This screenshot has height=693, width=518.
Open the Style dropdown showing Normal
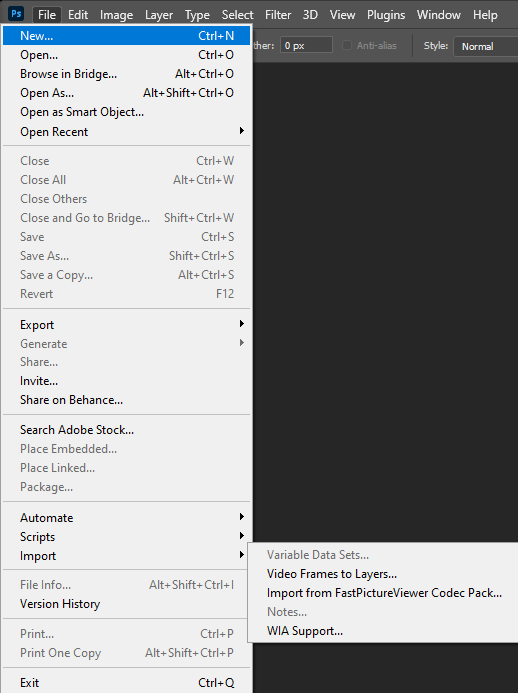486,46
